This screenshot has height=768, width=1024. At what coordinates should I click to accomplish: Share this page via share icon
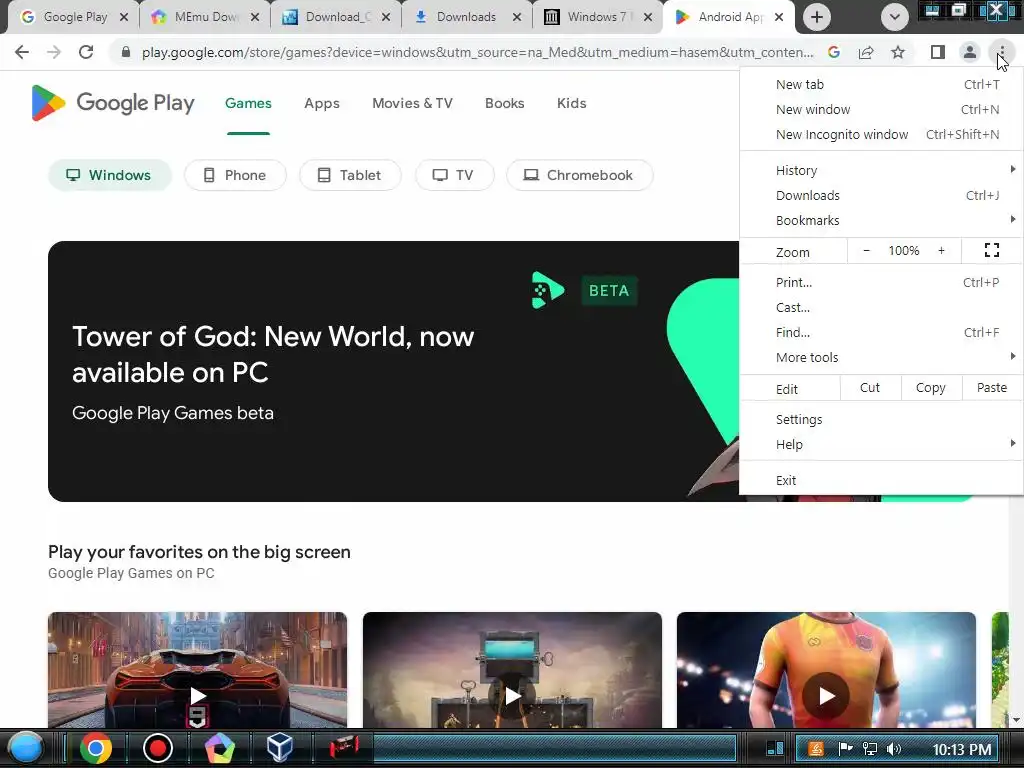click(x=866, y=52)
